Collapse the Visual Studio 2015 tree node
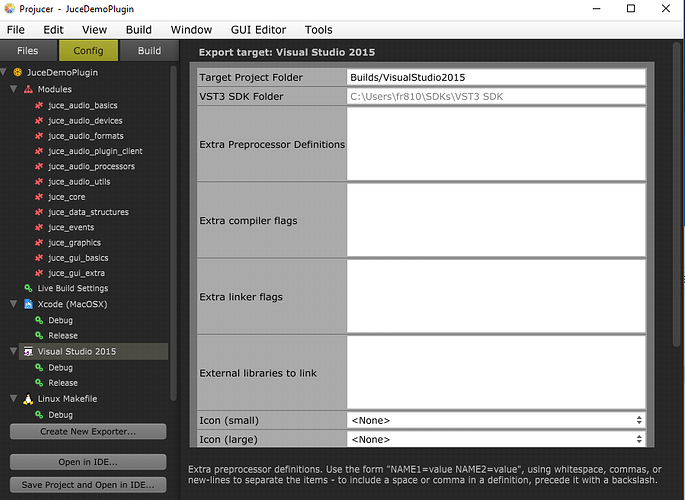Screen dimensions: 685x500 coord(14,351)
